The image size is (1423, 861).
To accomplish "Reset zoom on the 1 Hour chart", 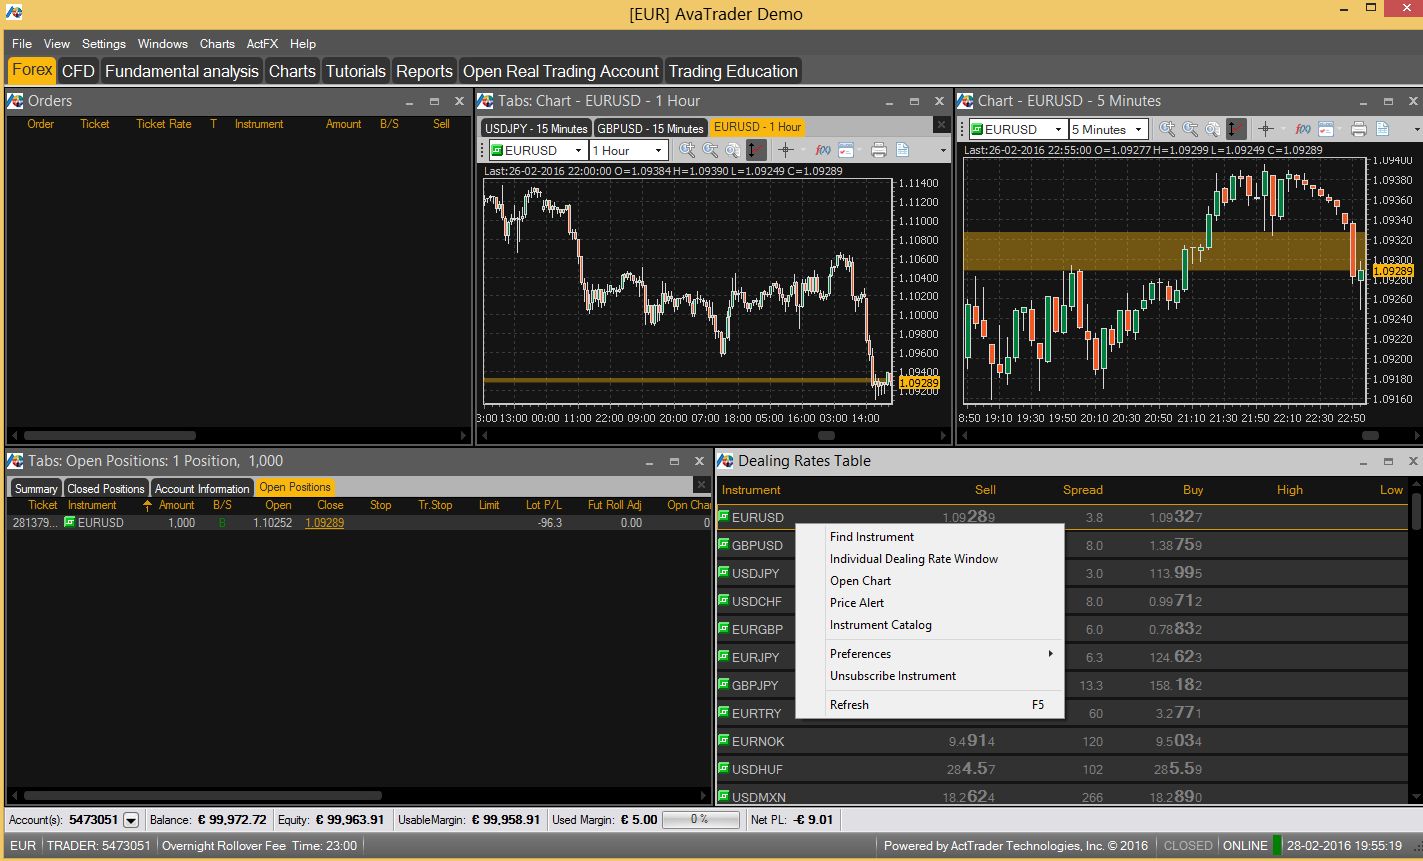I will pyautogui.click(x=733, y=150).
